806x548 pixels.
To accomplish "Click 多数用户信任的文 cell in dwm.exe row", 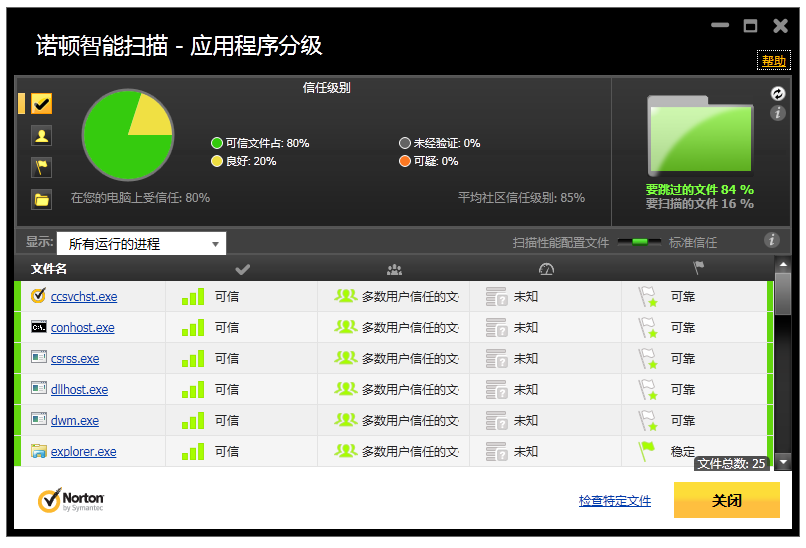I will tap(410, 421).
